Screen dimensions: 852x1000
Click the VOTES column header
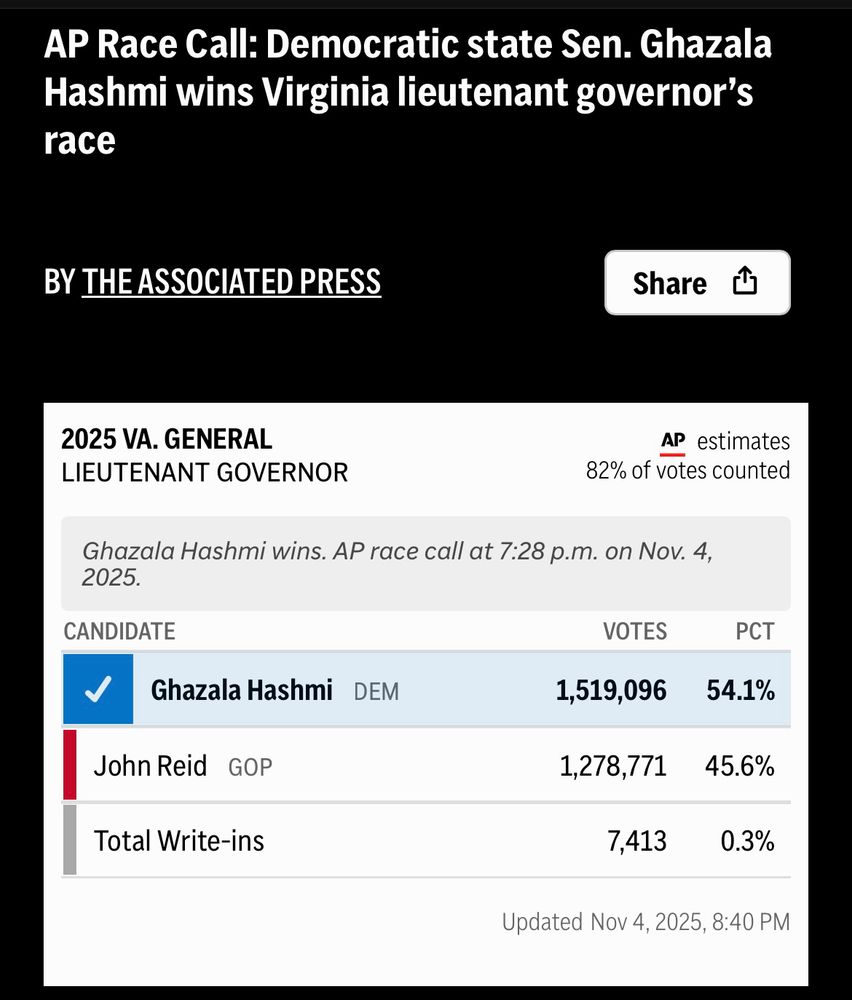coord(635,631)
